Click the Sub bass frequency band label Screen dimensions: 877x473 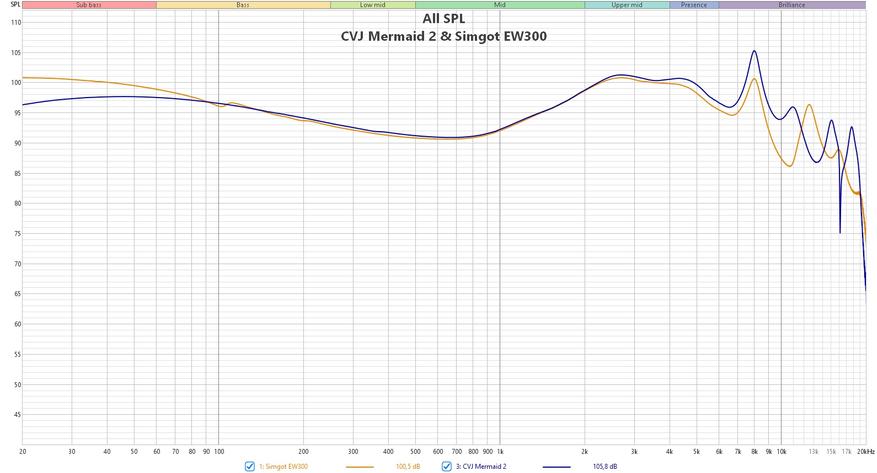pyautogui.click(x=89, y=5)
